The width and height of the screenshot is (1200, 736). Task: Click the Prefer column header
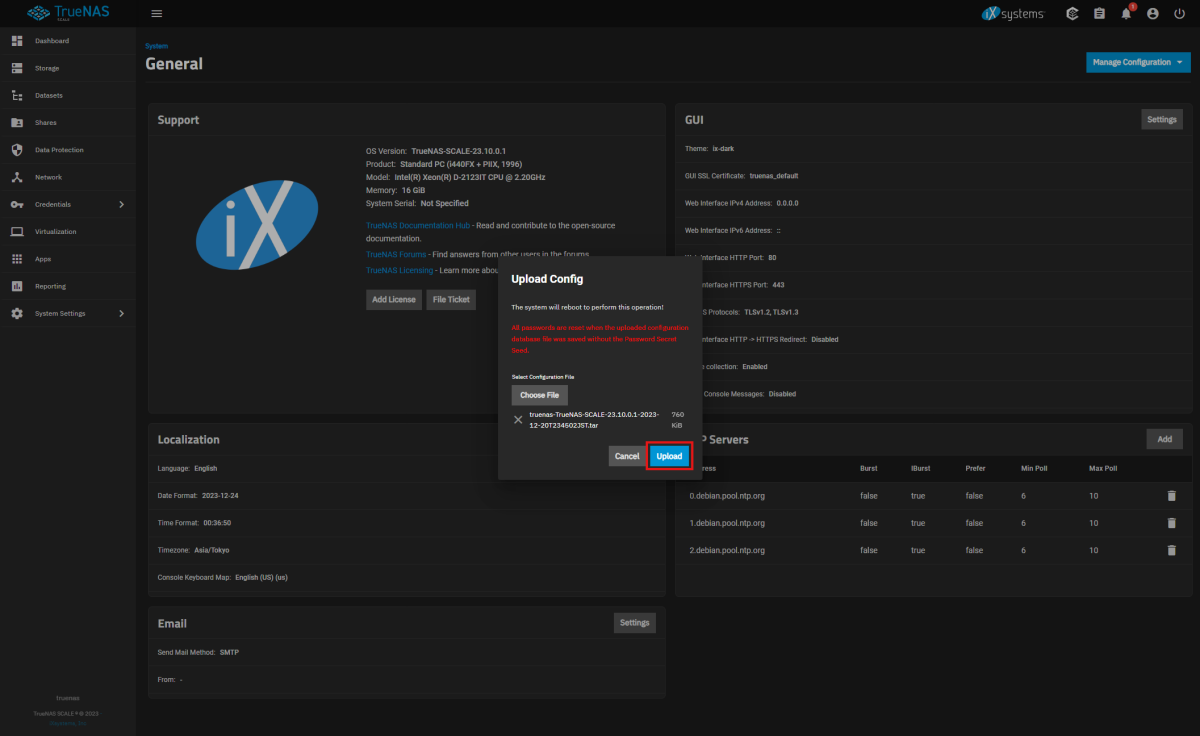tap(975, 468)
